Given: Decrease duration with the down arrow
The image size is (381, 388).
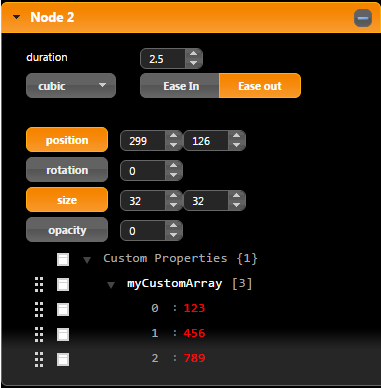Looking at the screenshot, I should [x=193, y=63].
